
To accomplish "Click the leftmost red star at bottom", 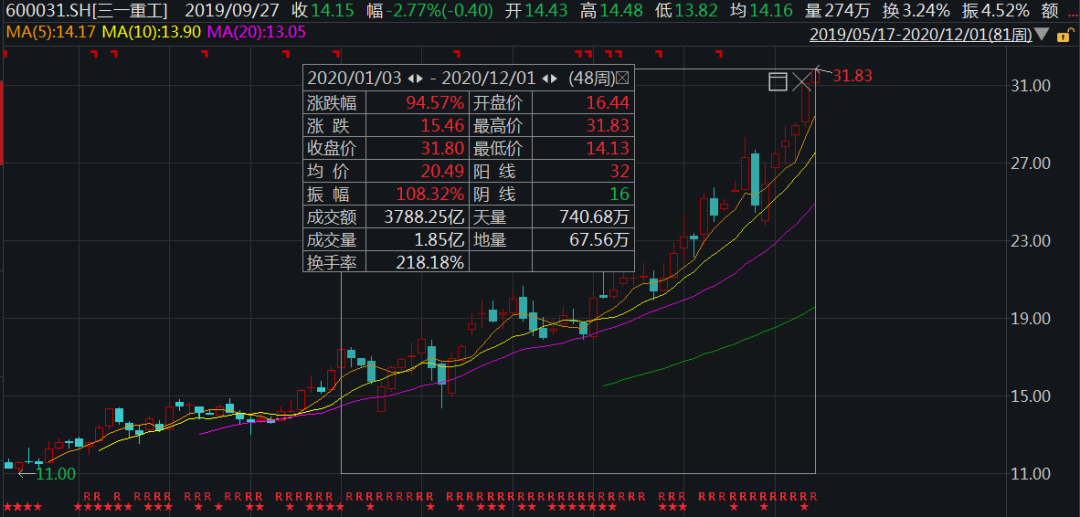I will tap(8, 508).
